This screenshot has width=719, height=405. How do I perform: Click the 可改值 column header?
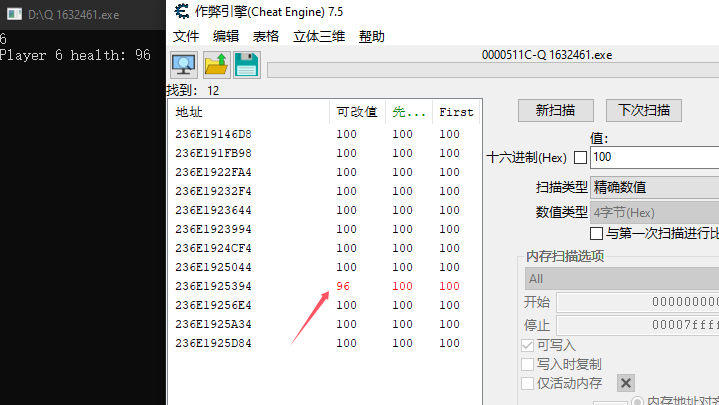click(x=357, y=112)
